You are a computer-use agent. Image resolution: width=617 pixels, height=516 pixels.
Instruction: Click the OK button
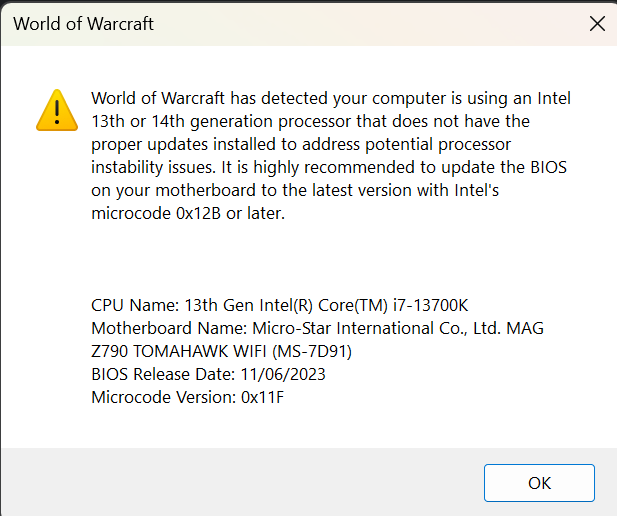tap(539, 483)
